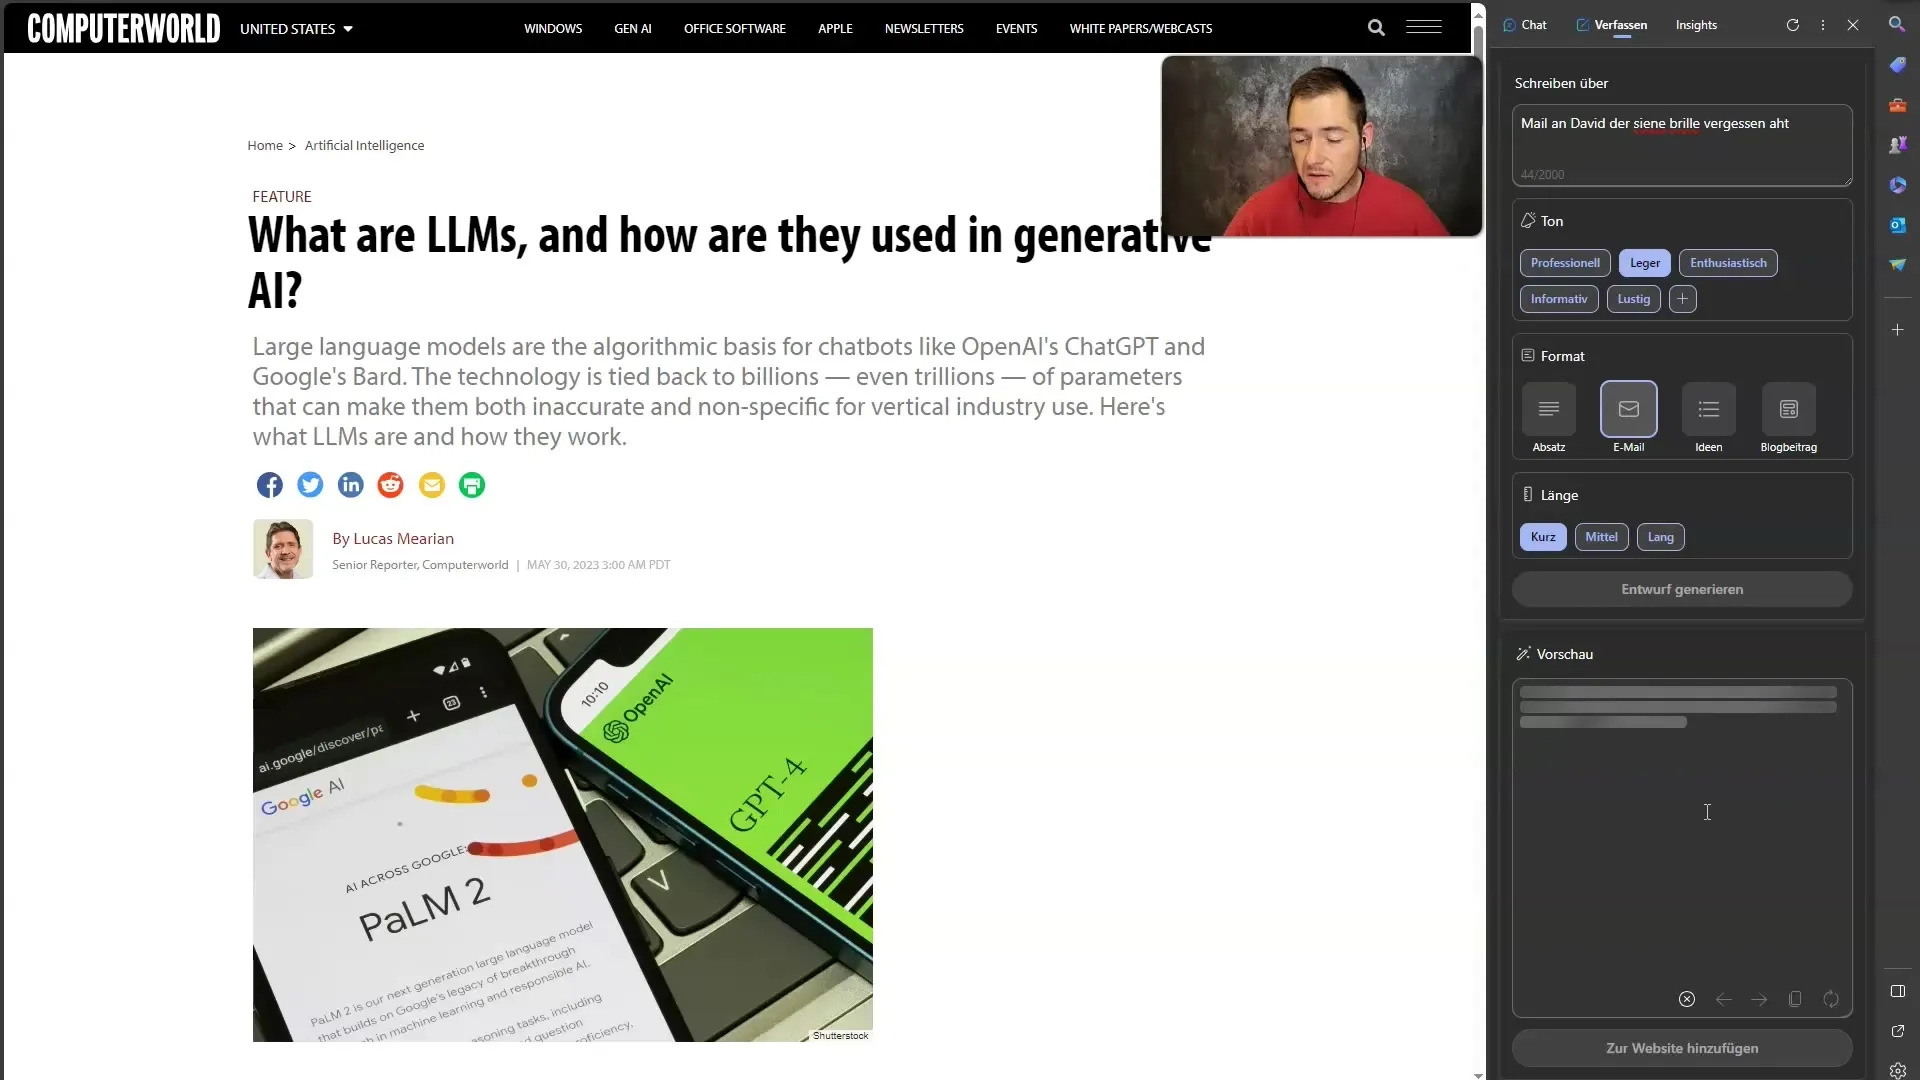The width and height of the screenshot is (1920, 1080).
Task: Open the GEN AI menu item
Action: pyautogui.click(x=632, y=28)
